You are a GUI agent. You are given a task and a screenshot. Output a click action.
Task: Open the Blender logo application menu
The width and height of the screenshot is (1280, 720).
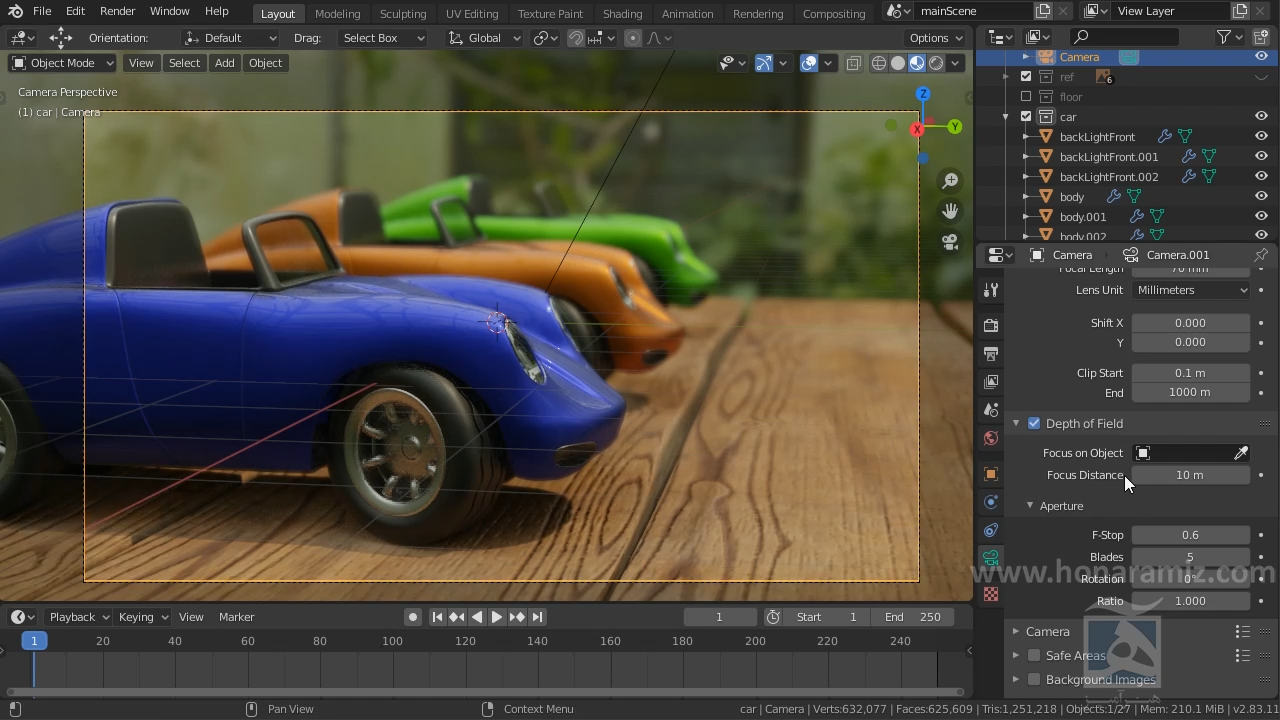15,11
